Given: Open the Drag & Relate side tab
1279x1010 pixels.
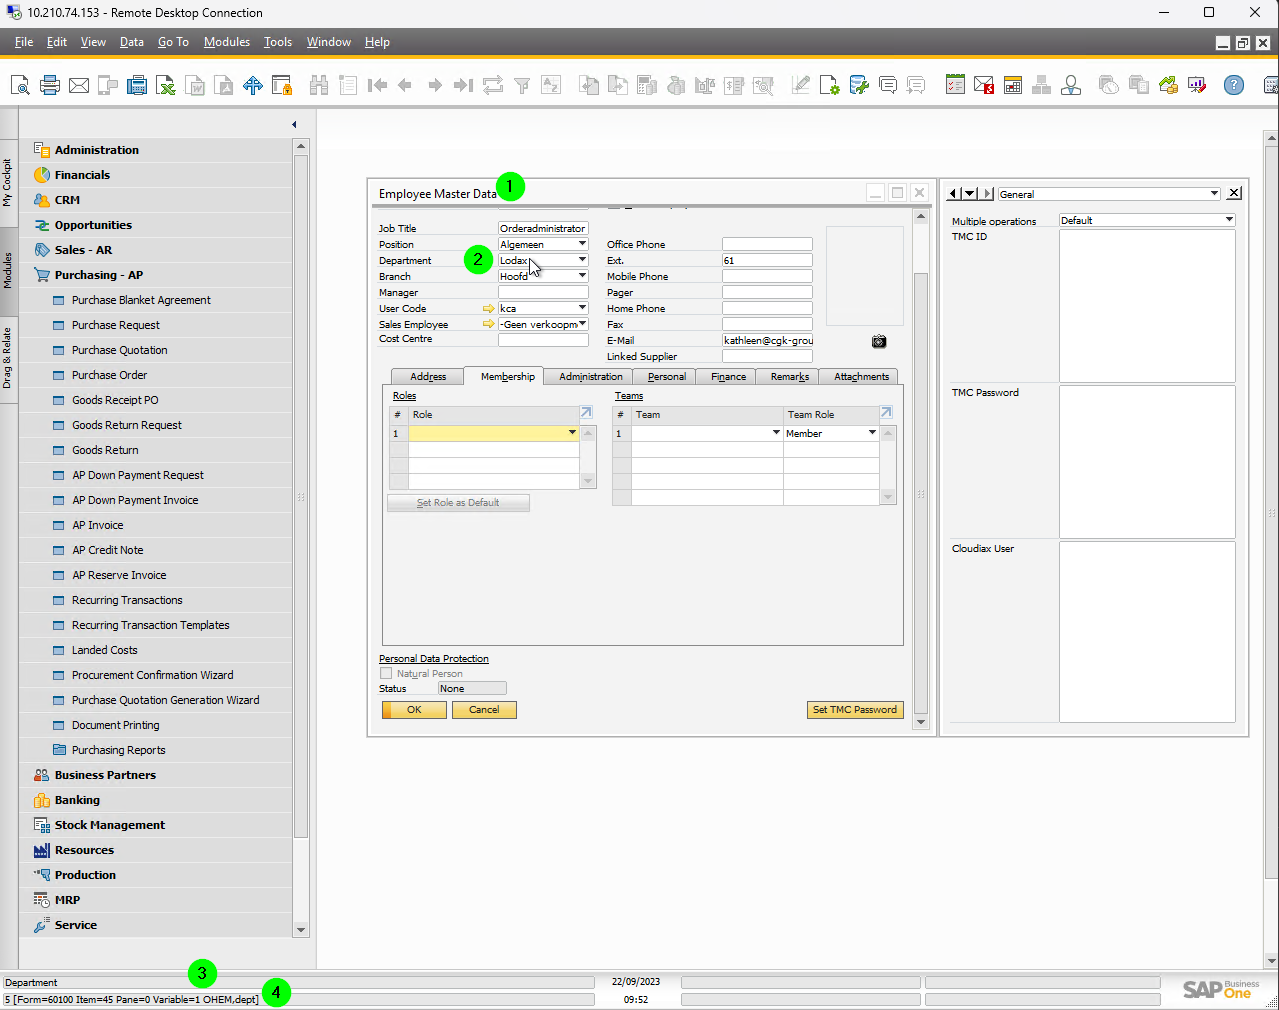Looking at the screenshot, I should point(8,358).
